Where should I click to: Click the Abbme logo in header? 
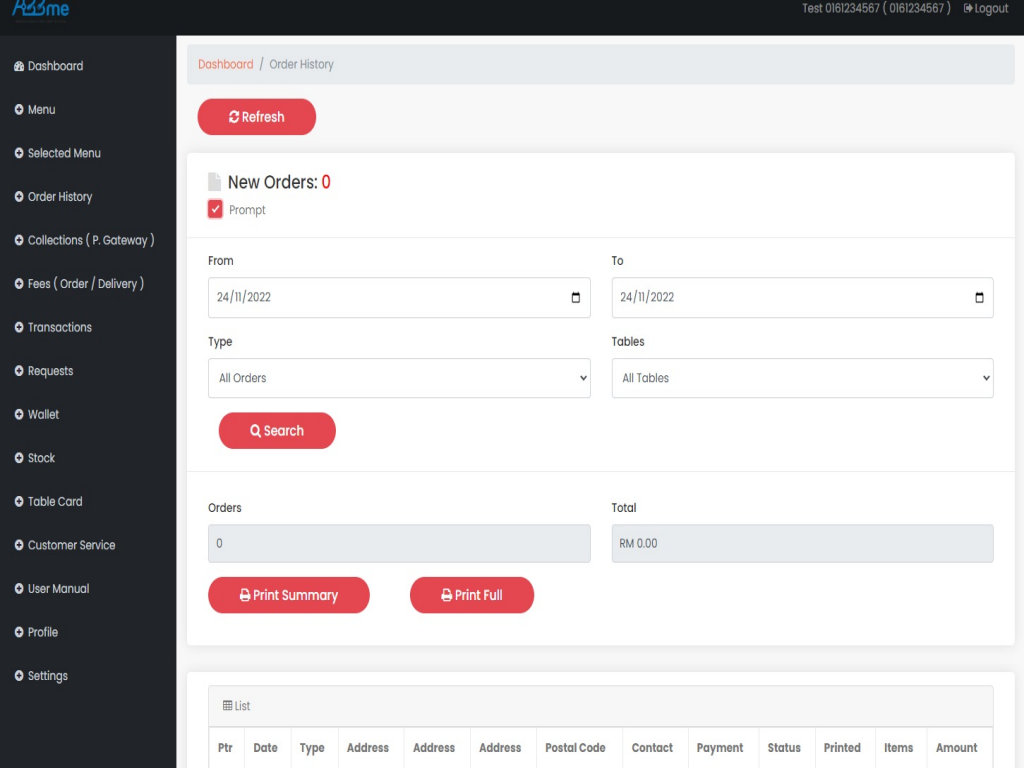tap(41, 9)
